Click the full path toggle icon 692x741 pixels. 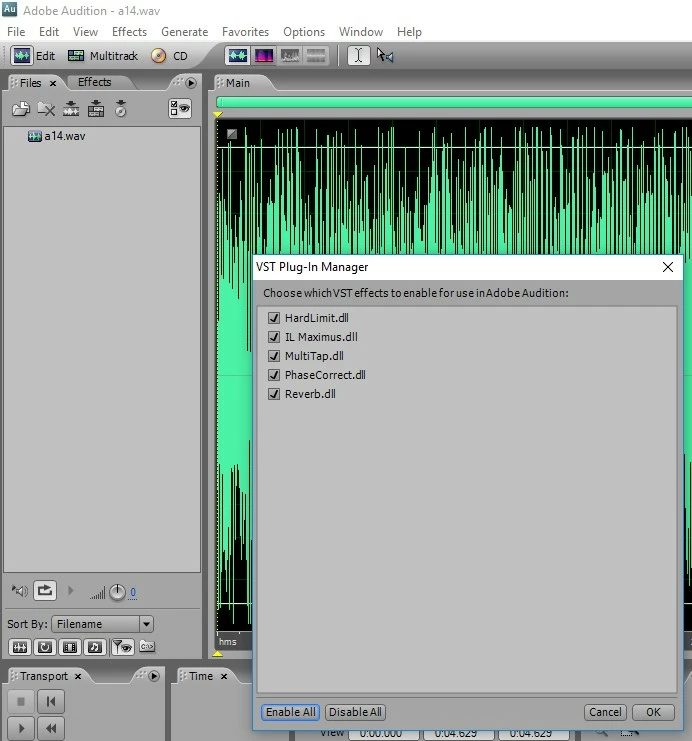pos(147,646)
